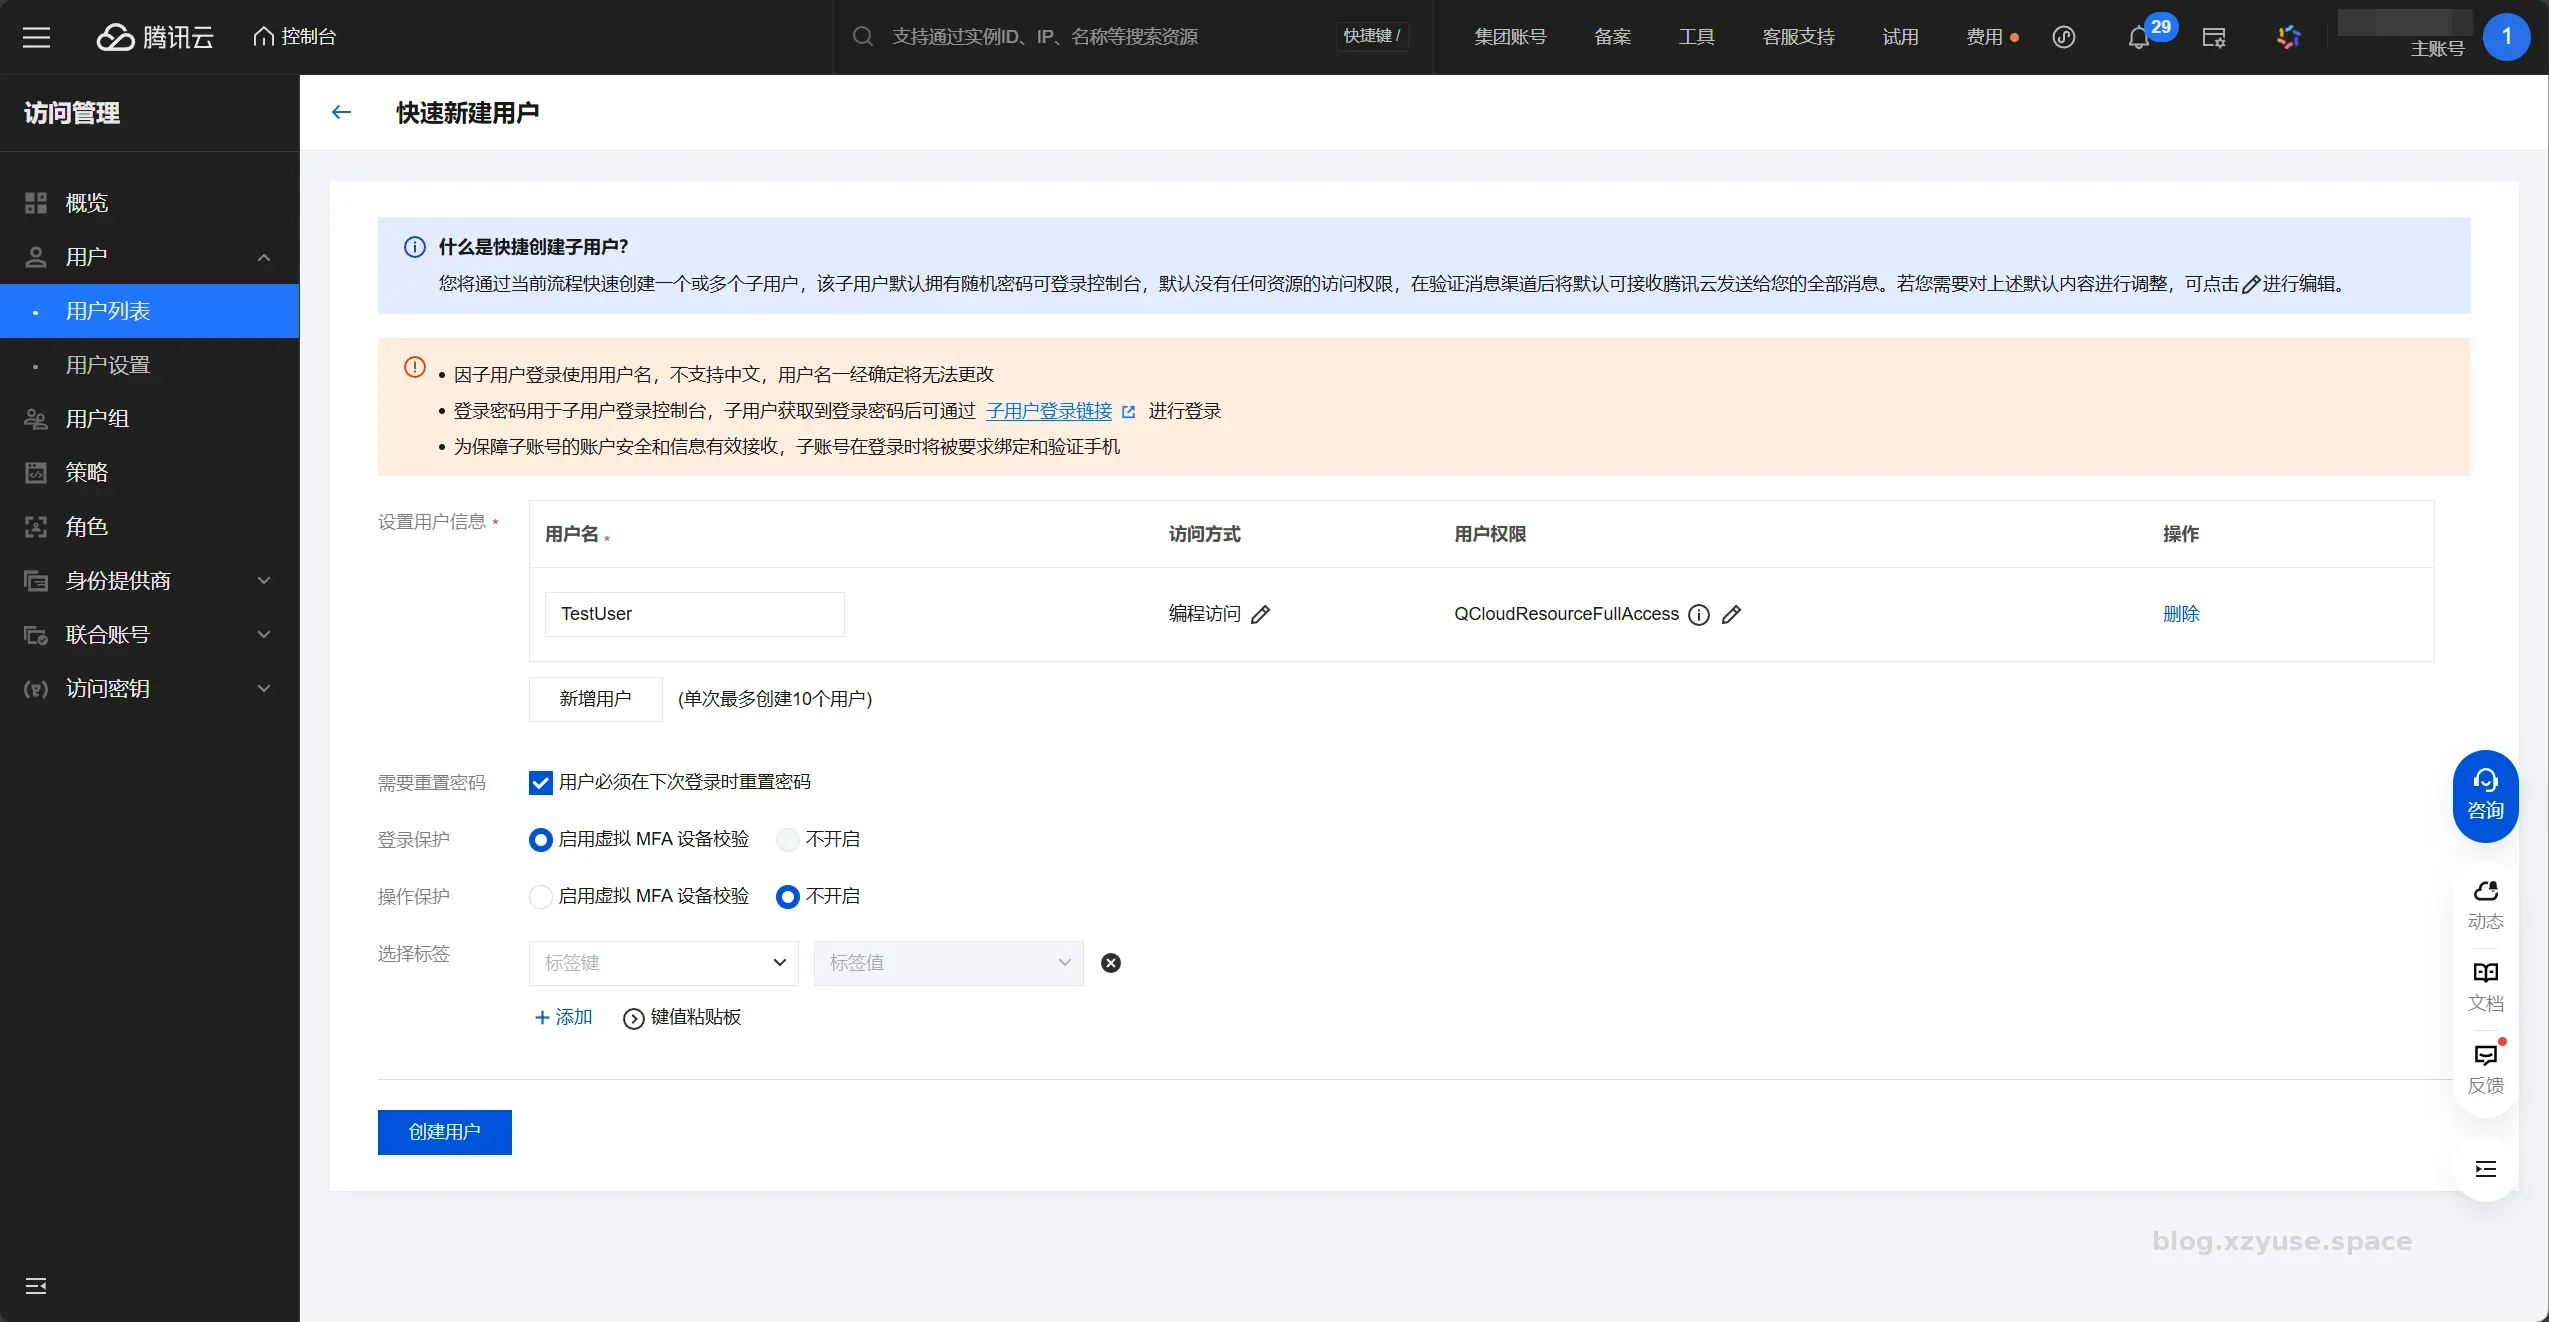
Task: Select 不开启 for 登录保护
Action: (788, 840)
